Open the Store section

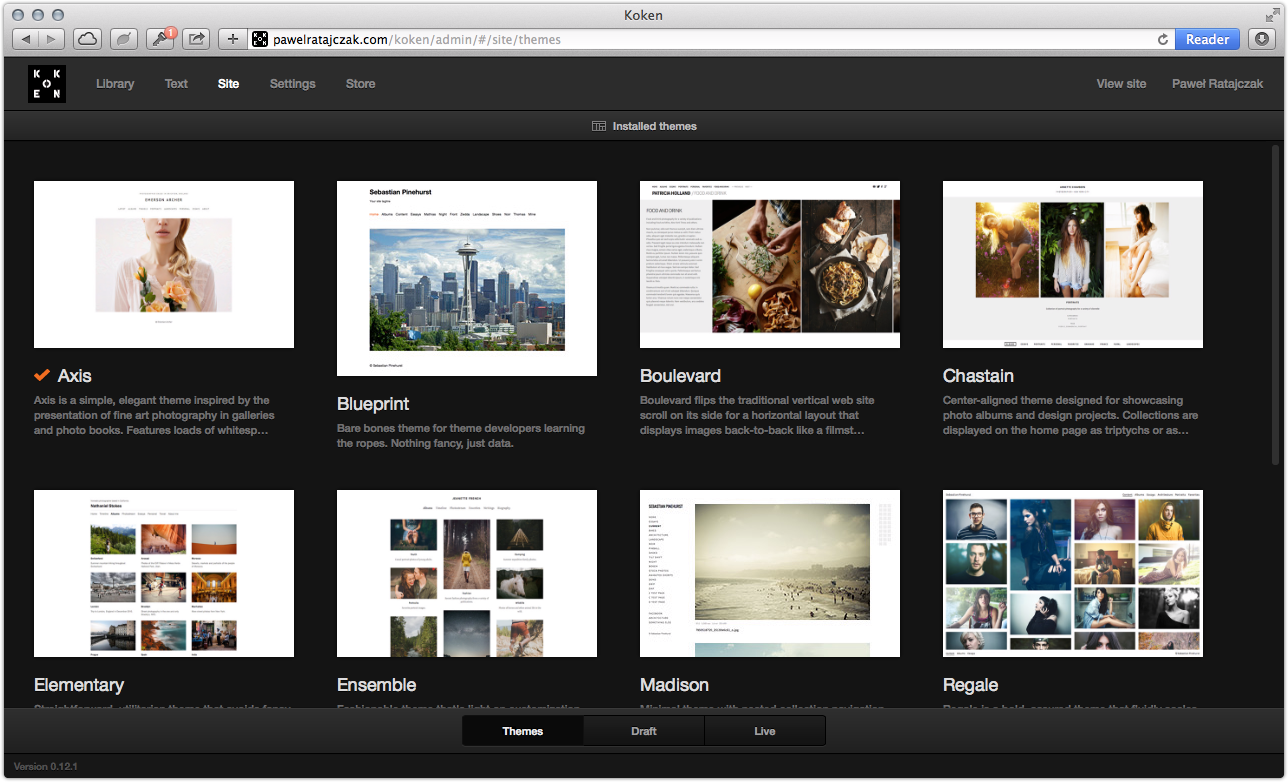pos(360,84)
